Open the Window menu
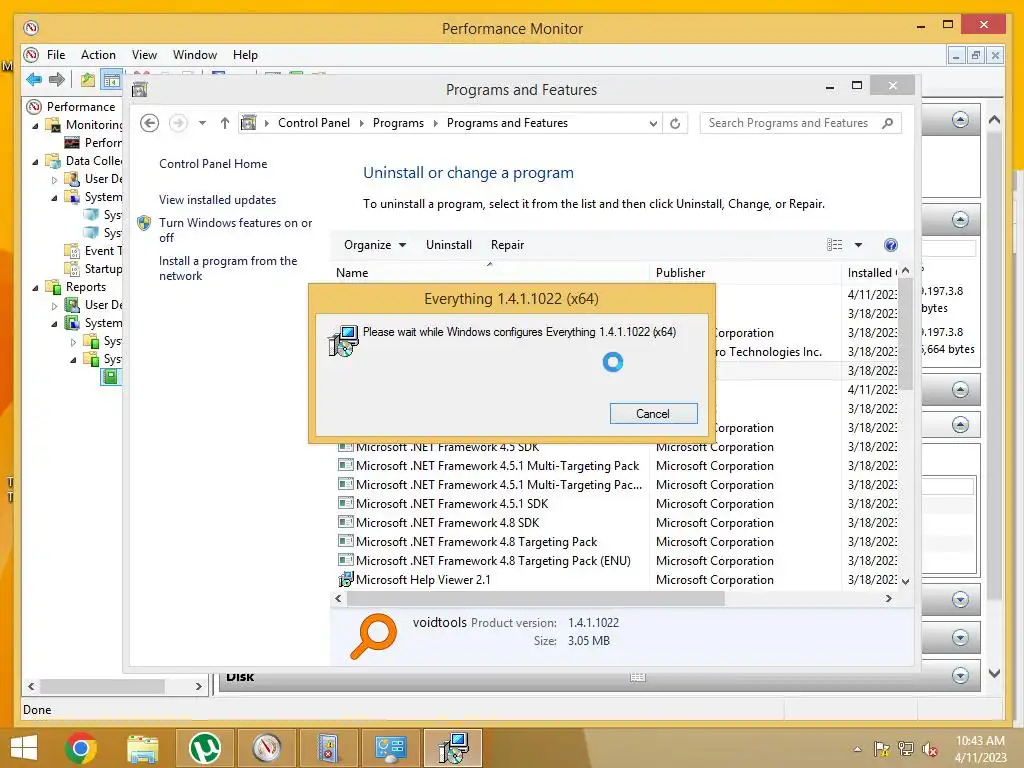Viewport: 1024px width, 768px height. point(195,55)
